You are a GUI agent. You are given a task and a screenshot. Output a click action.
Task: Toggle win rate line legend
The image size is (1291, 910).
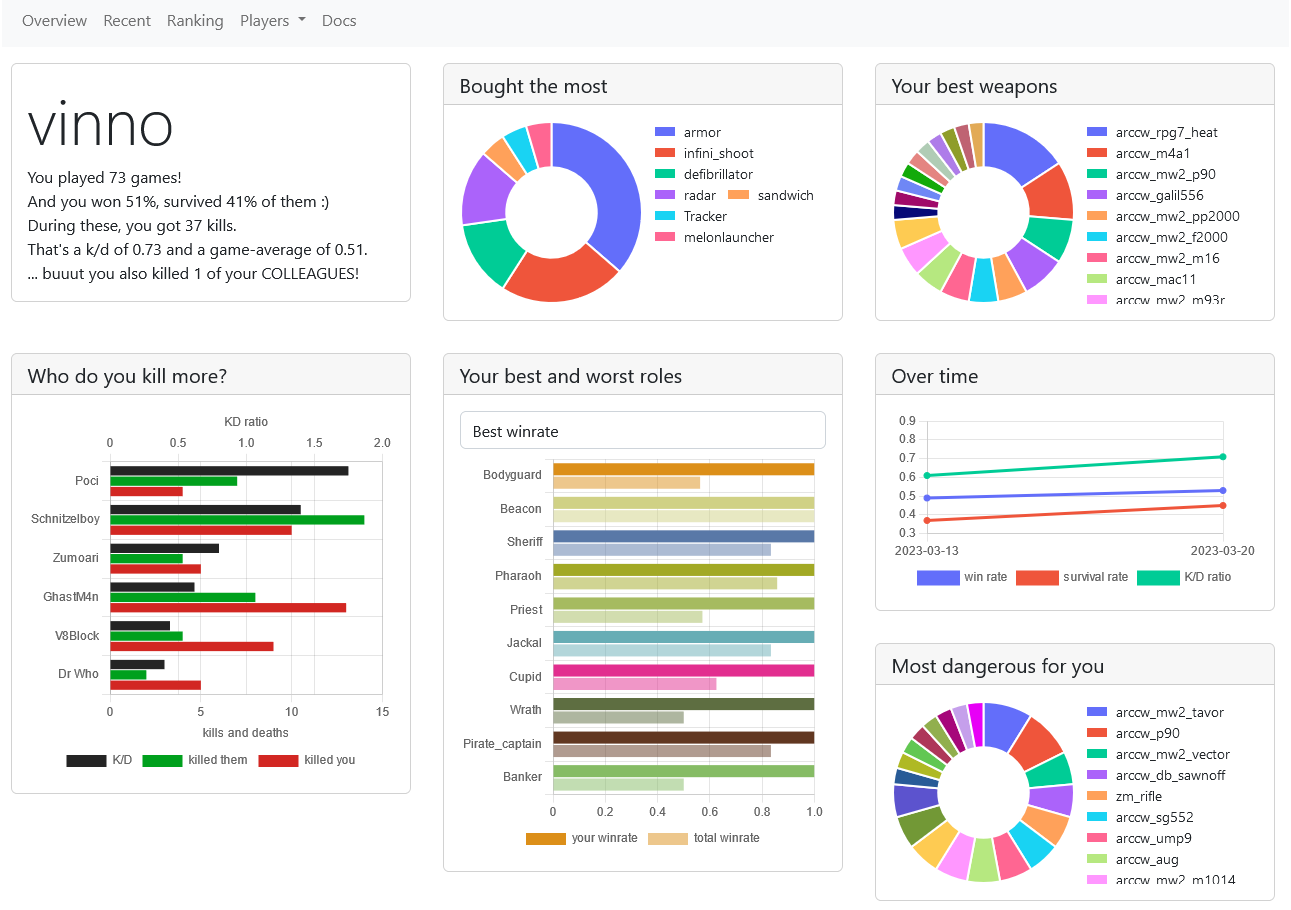click(x=961, y=578)
